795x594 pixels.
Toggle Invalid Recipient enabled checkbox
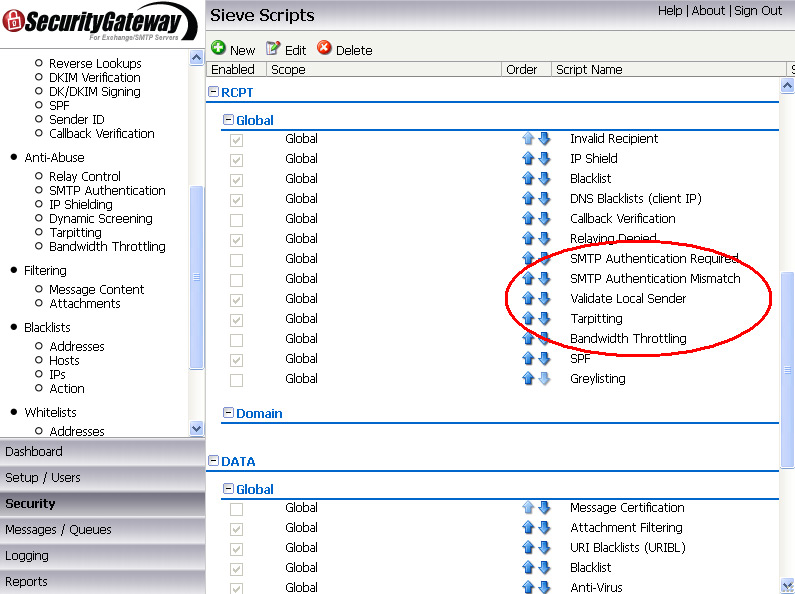(x=236, y=140)
